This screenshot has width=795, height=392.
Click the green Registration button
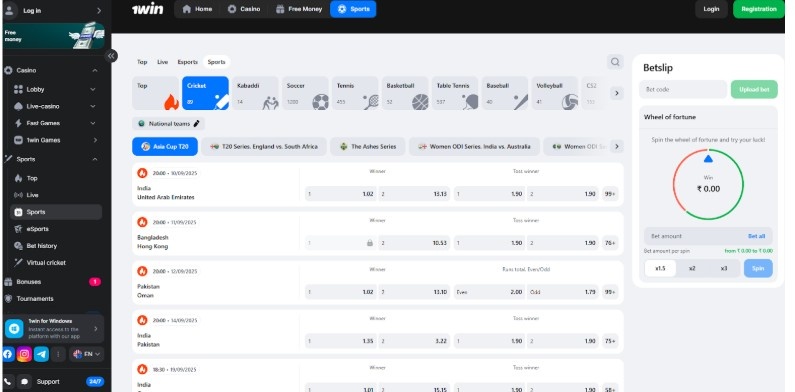click(758, 9)
